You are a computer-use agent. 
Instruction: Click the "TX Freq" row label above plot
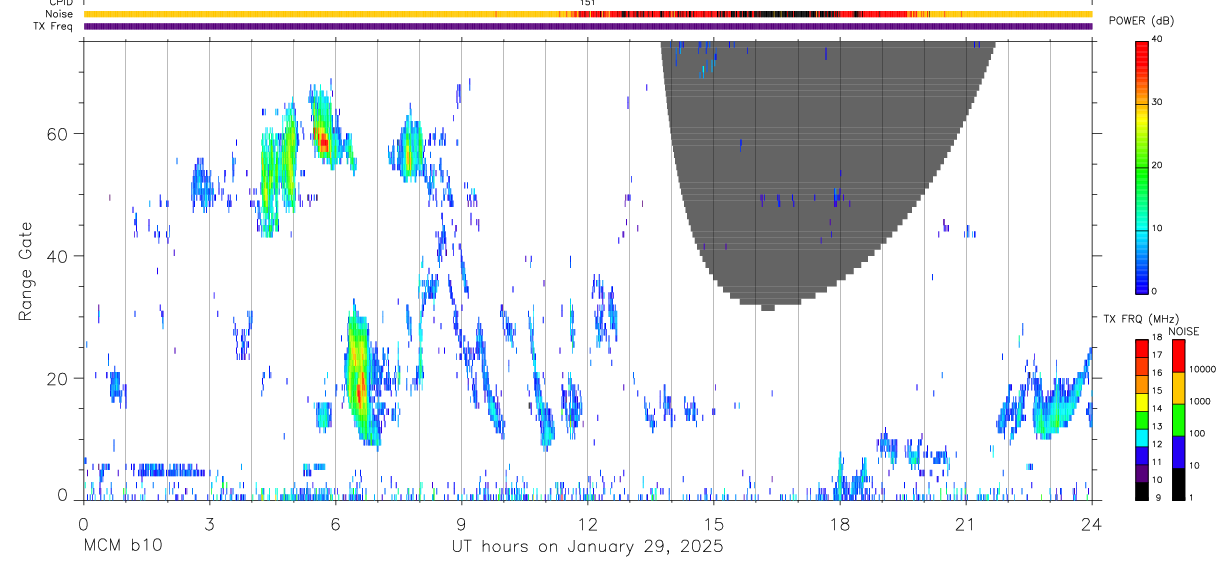[x=55, y=26]
